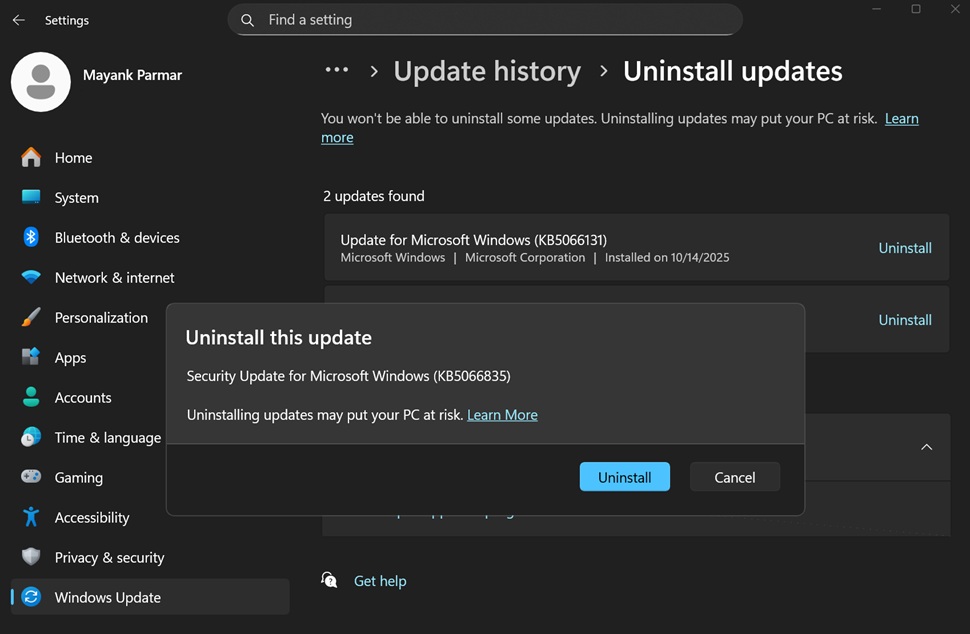Confirm Uninstall in the dialog
The image size is (970, 634).
(x=624, y=477)
